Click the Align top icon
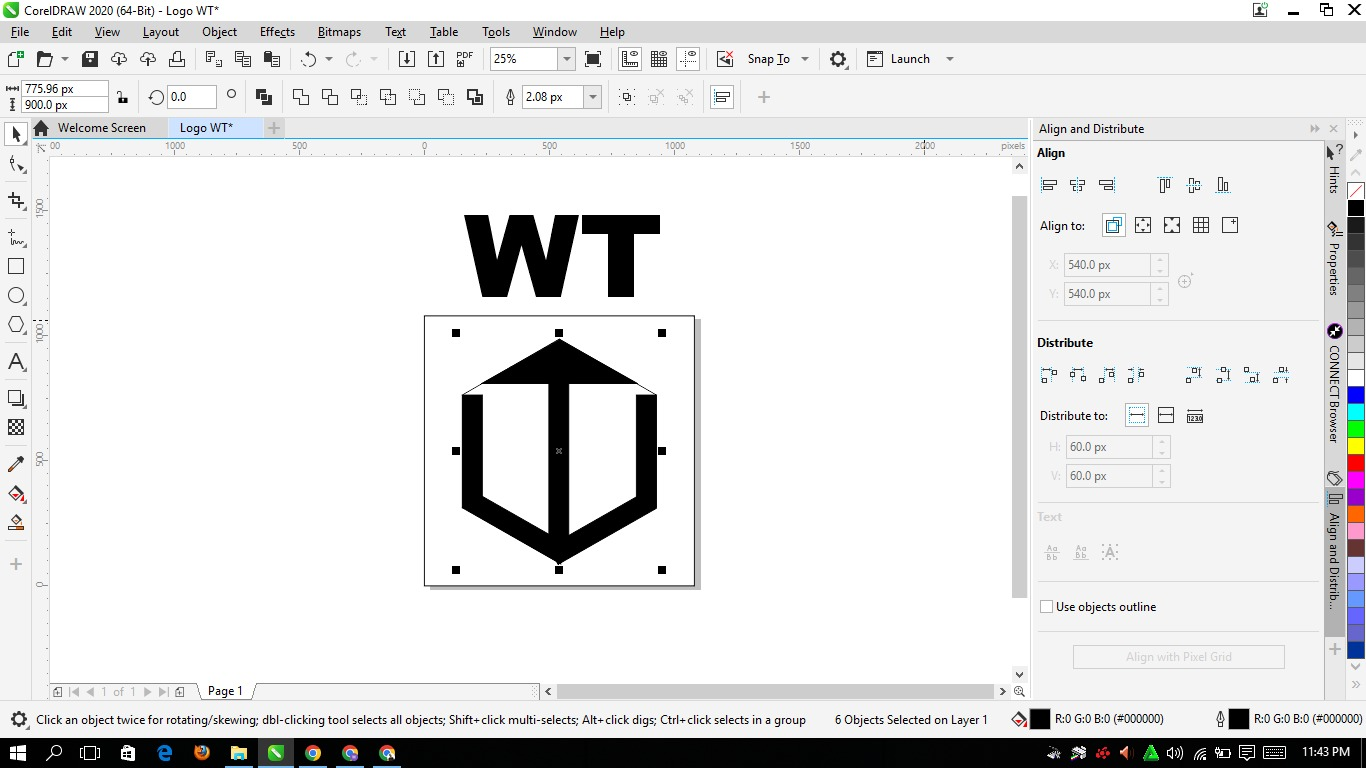Viewport: 1366px width, 768px height. click(1164, 185)
